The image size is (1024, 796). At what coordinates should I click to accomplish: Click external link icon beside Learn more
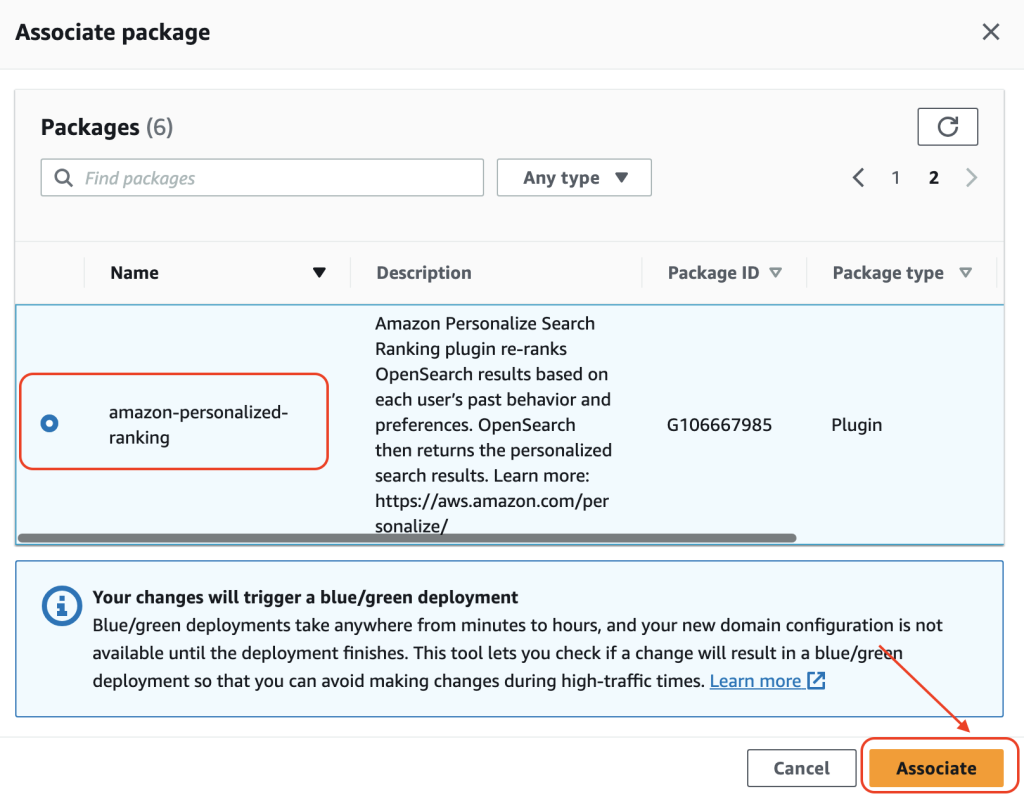816,681
